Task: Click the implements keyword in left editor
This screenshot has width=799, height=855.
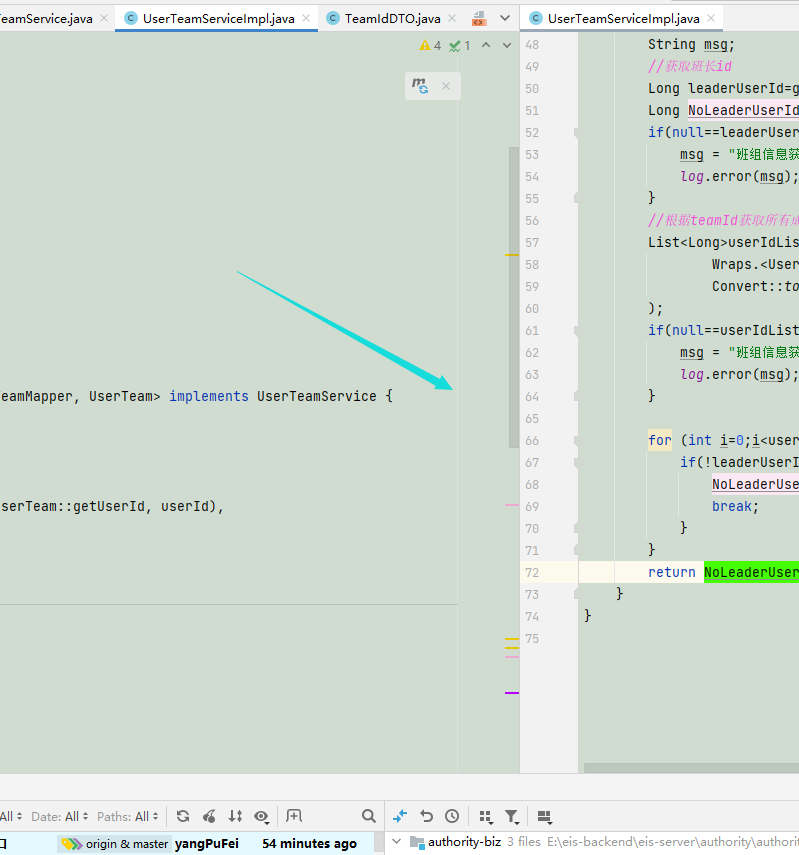Action: (209, 396)
